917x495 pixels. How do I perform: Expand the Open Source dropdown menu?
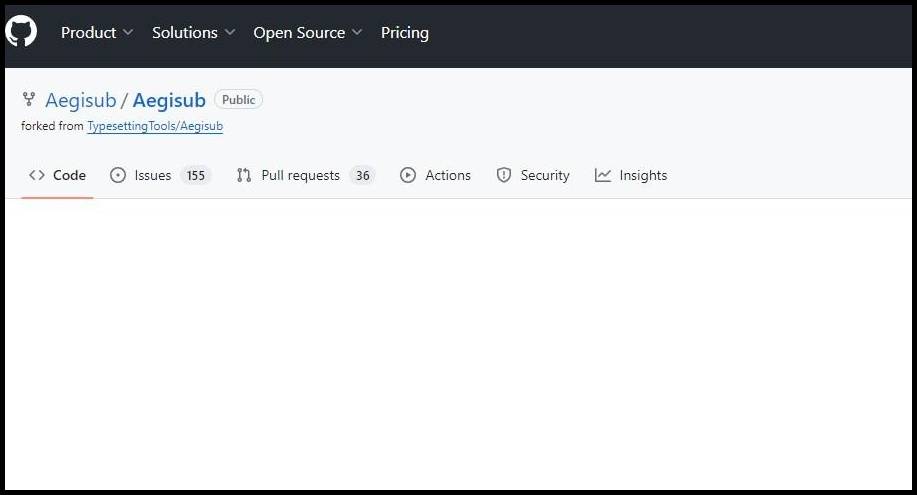pyautogui.click(x=308, y=33)
